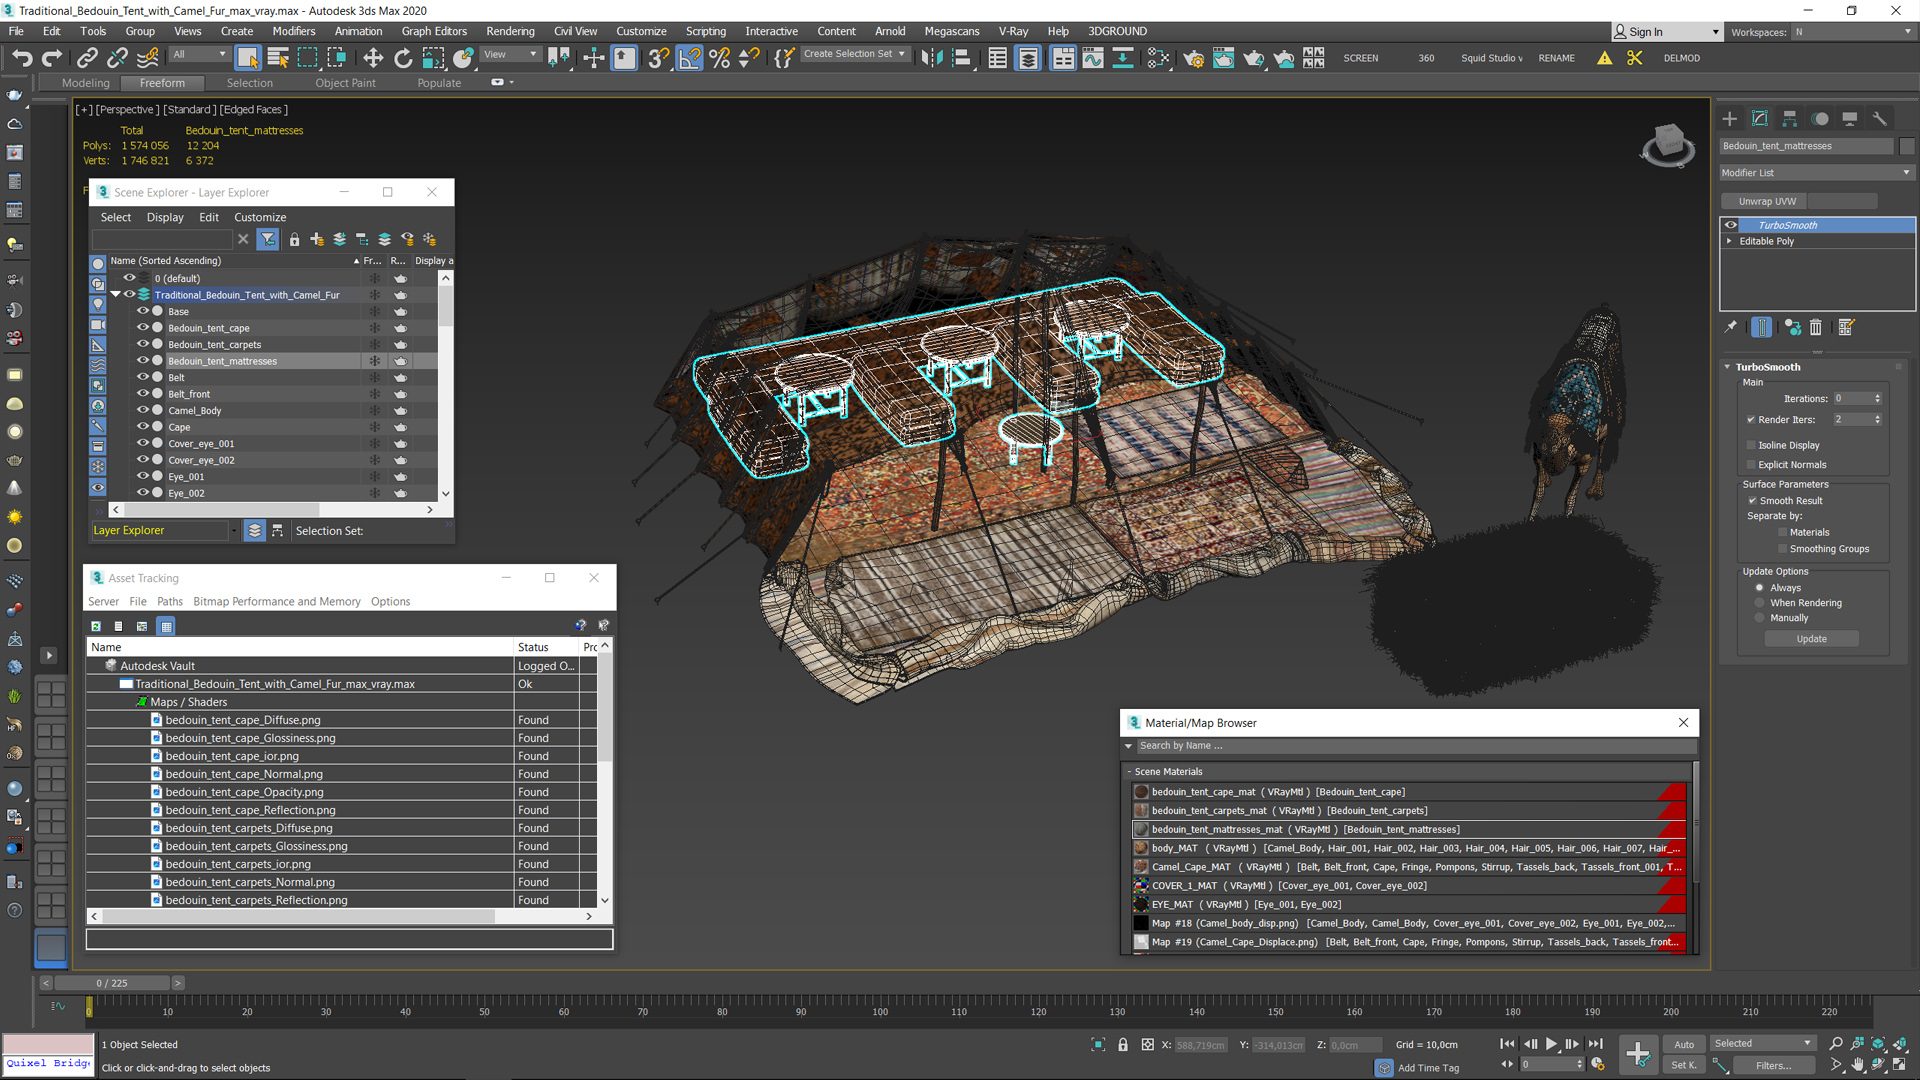Toggle the Percent Snap icon

719,58
